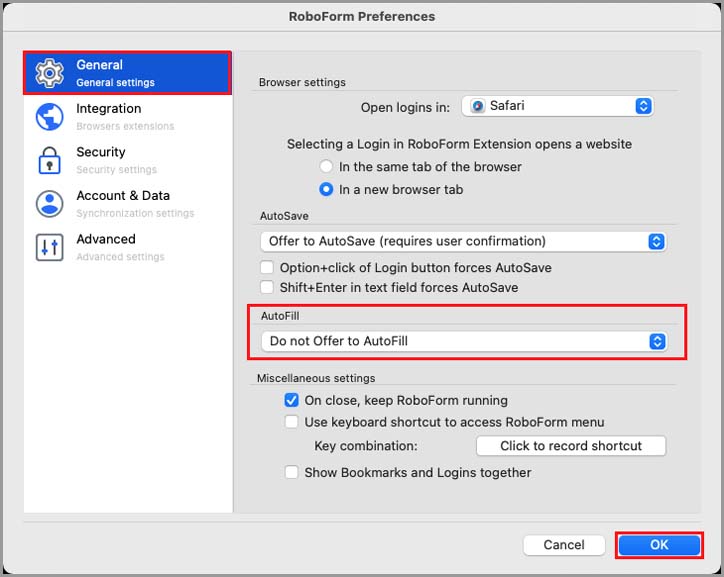
Task: Check 'Show Bookmarks and Logins together'
Action: [x=291, y=472]
